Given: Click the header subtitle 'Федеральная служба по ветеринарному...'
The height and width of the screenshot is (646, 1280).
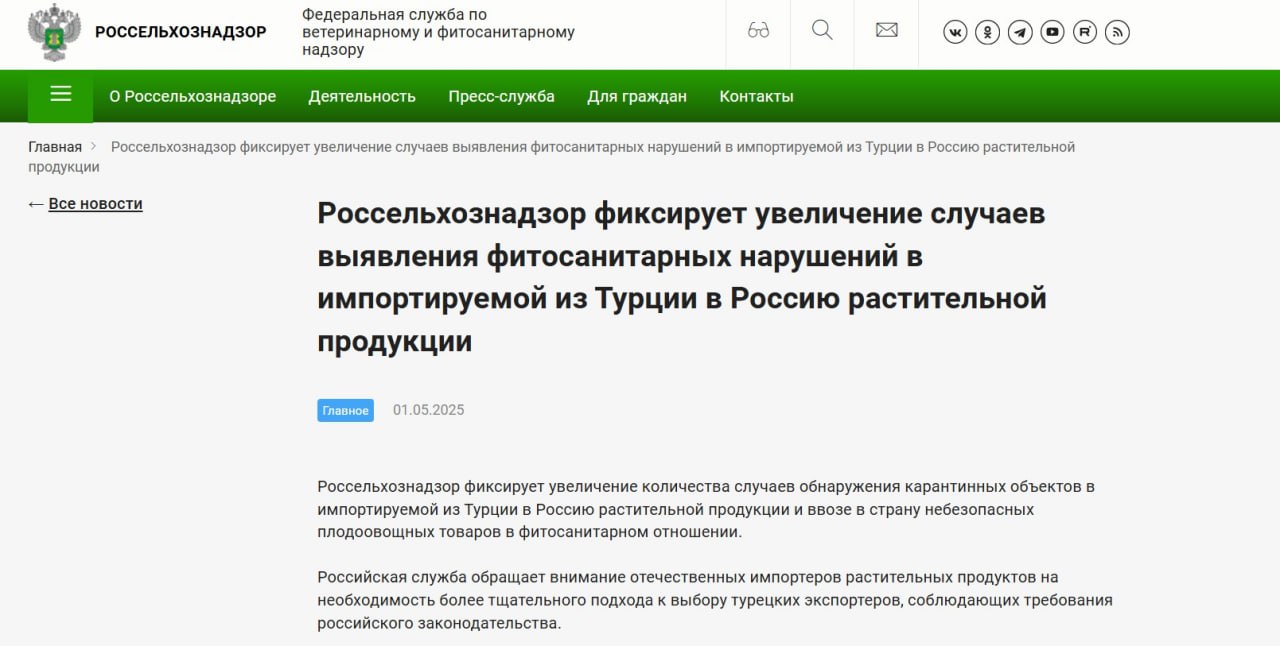Looking at the screenshot, I should click(438, 32).
